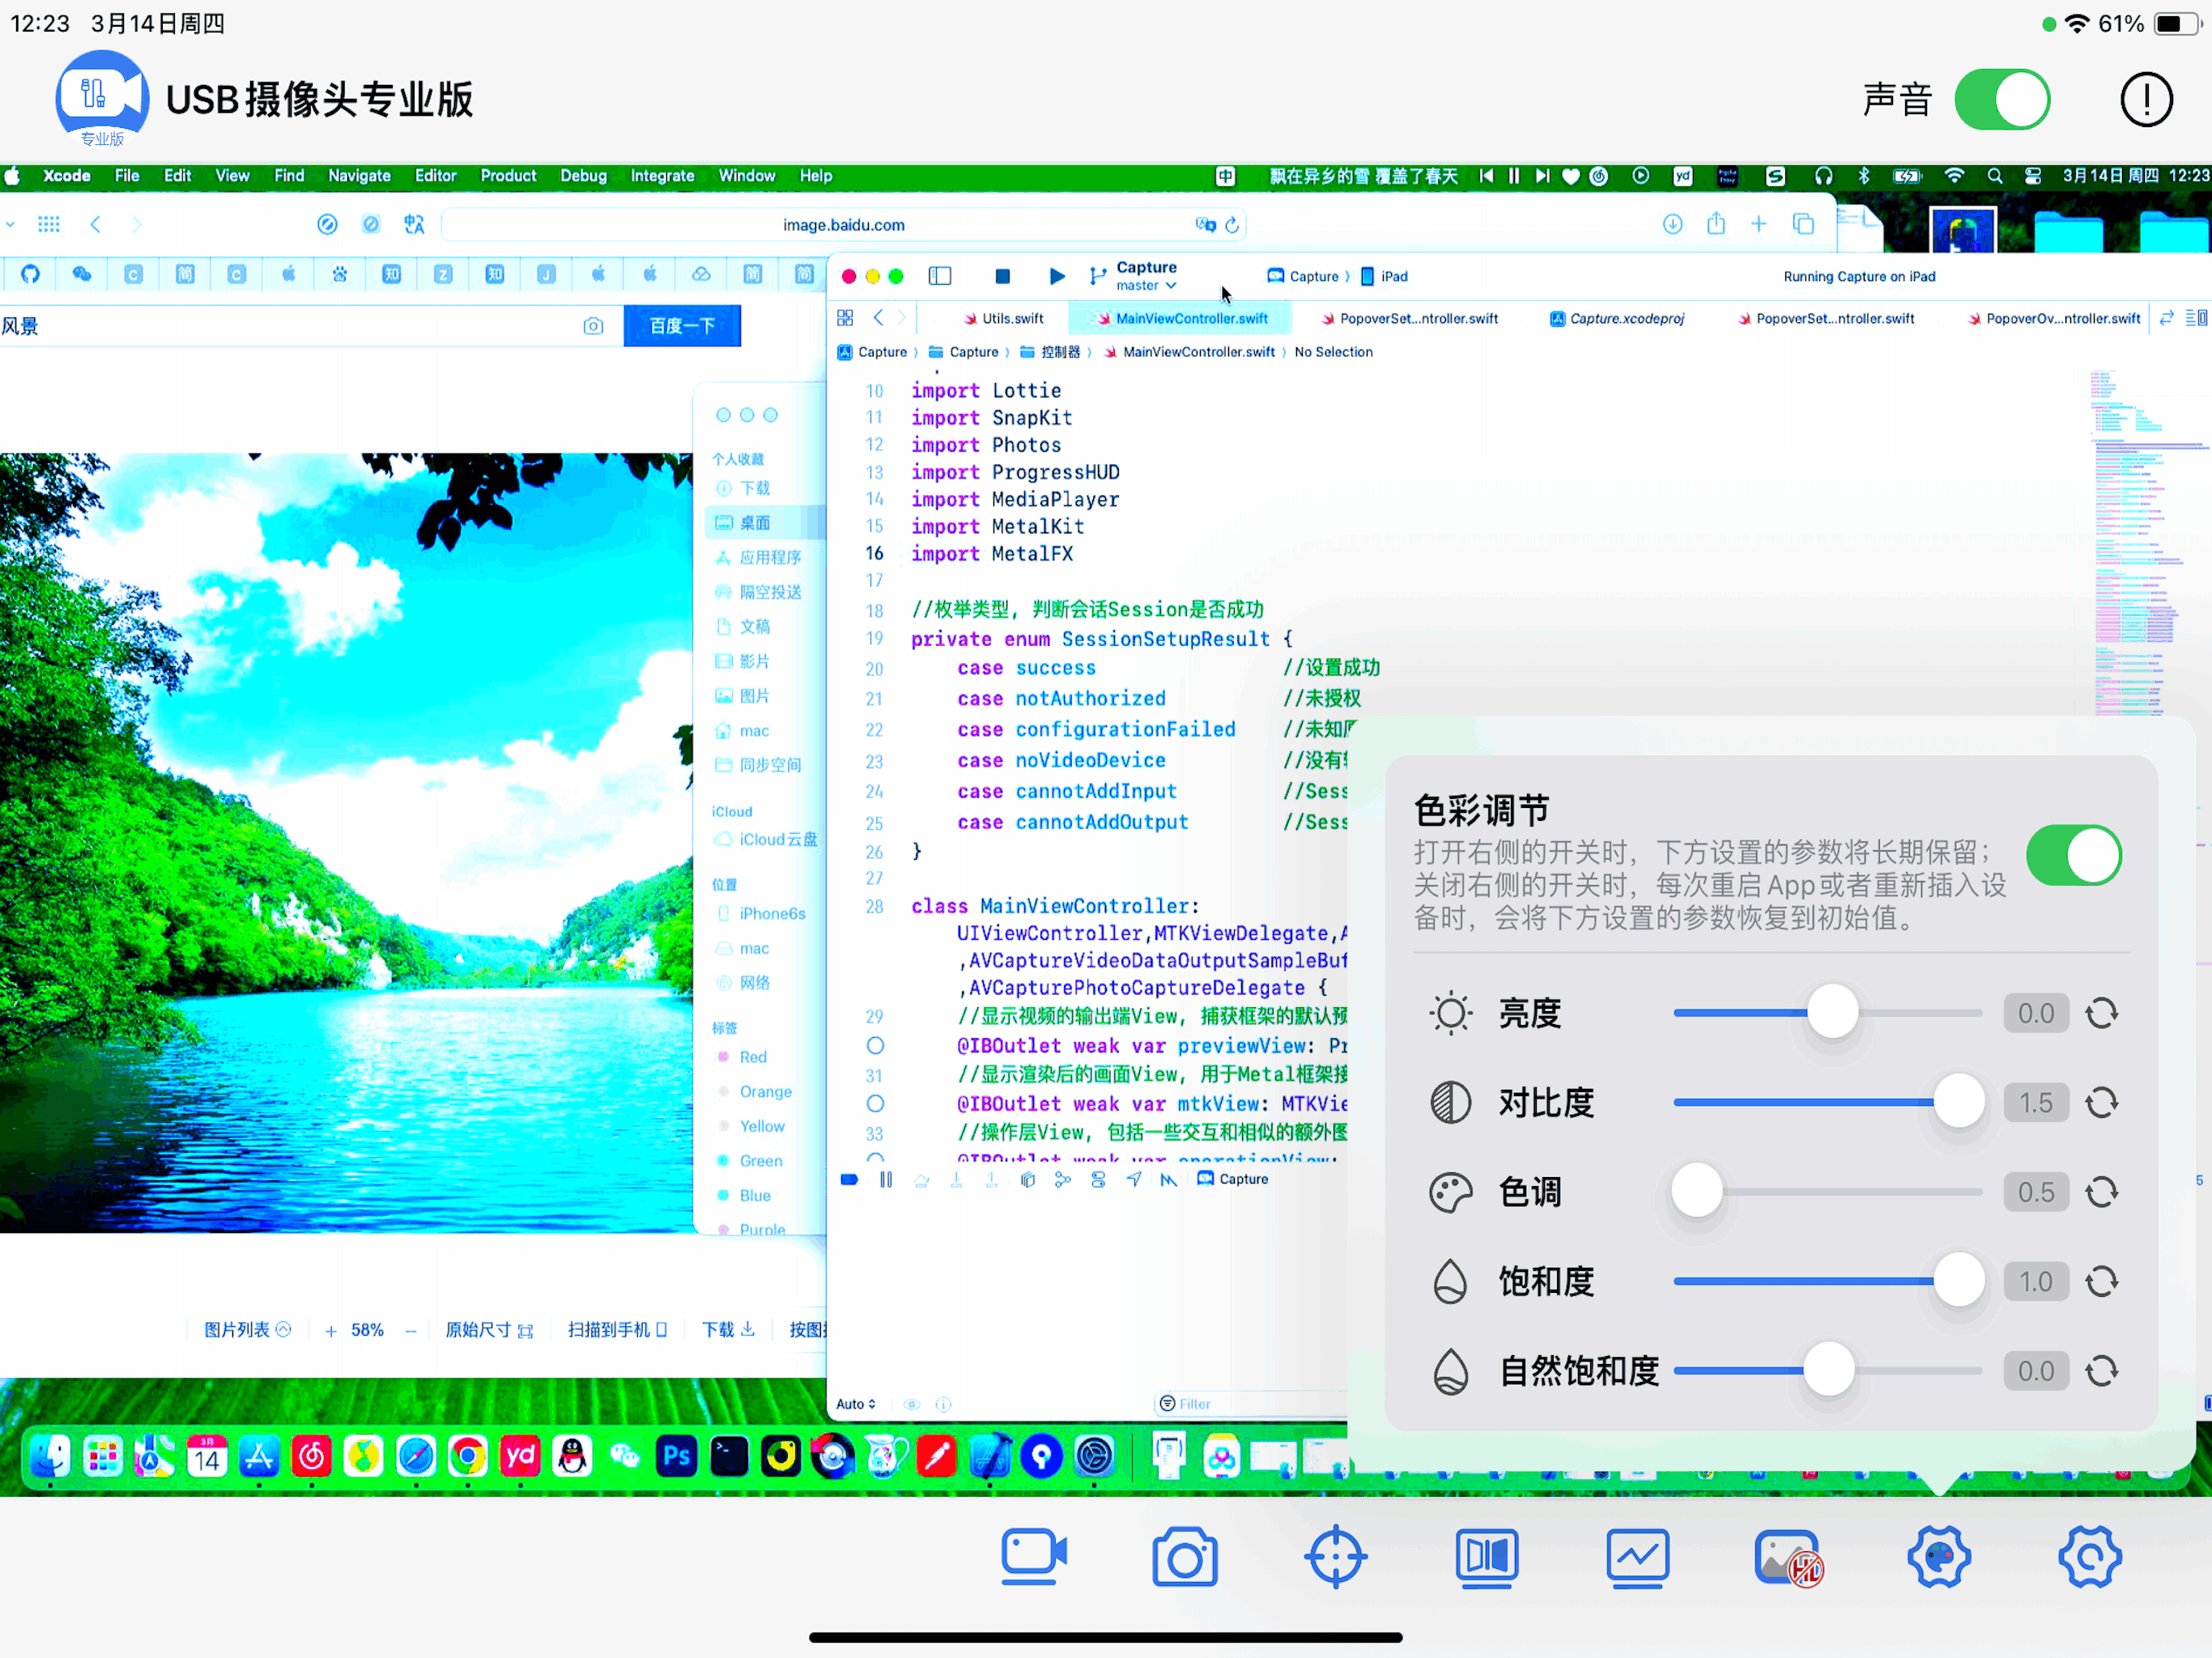
Task: Tap the crosshair focus icon
Action: (x=1335, y=1557)
